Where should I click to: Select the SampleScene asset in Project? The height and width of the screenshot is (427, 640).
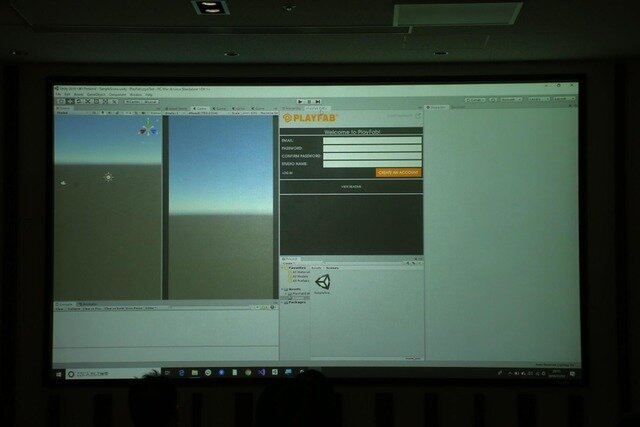coord(322,284)
